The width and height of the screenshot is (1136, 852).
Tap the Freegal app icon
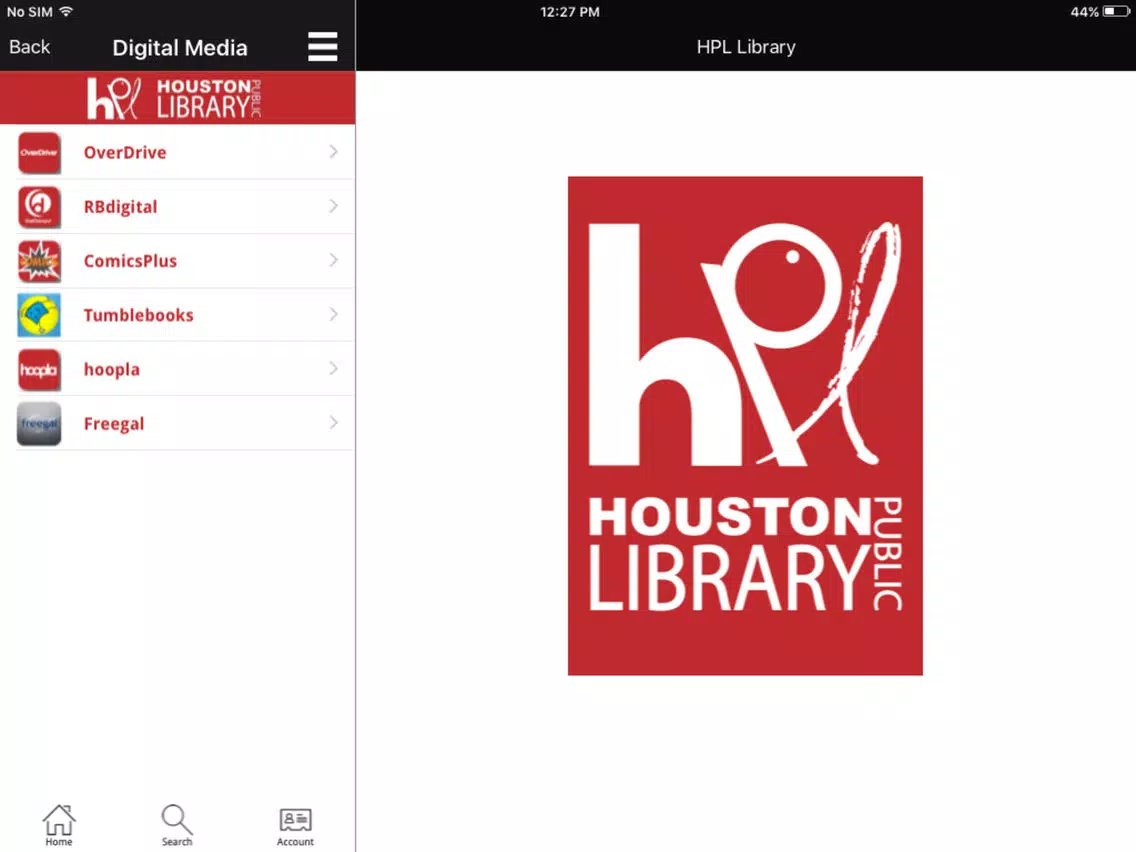39,424
